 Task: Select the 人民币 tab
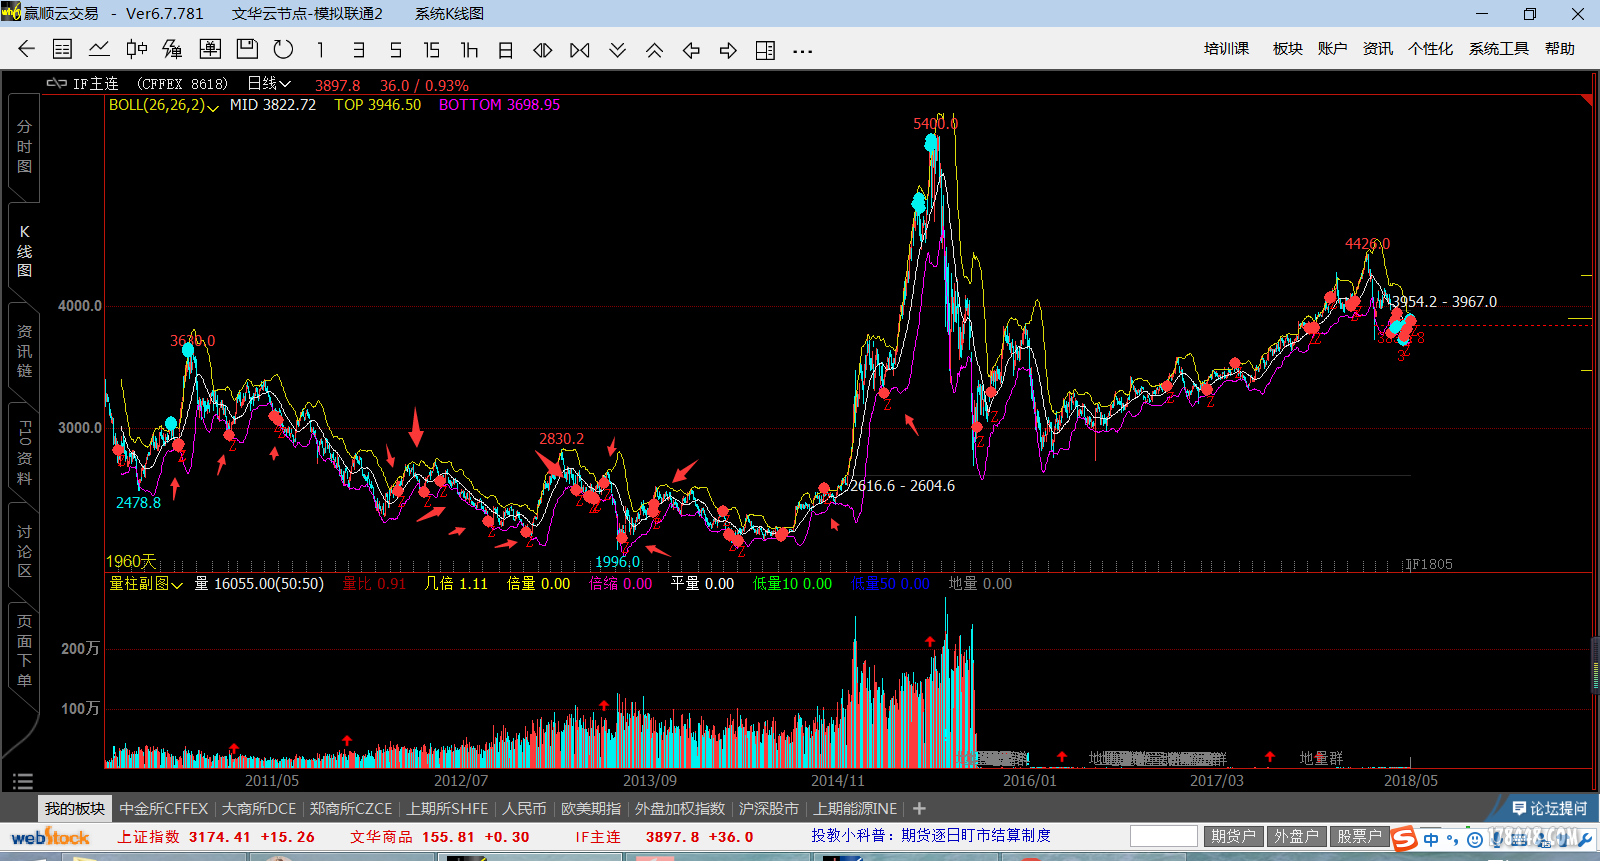coord(524,808)
